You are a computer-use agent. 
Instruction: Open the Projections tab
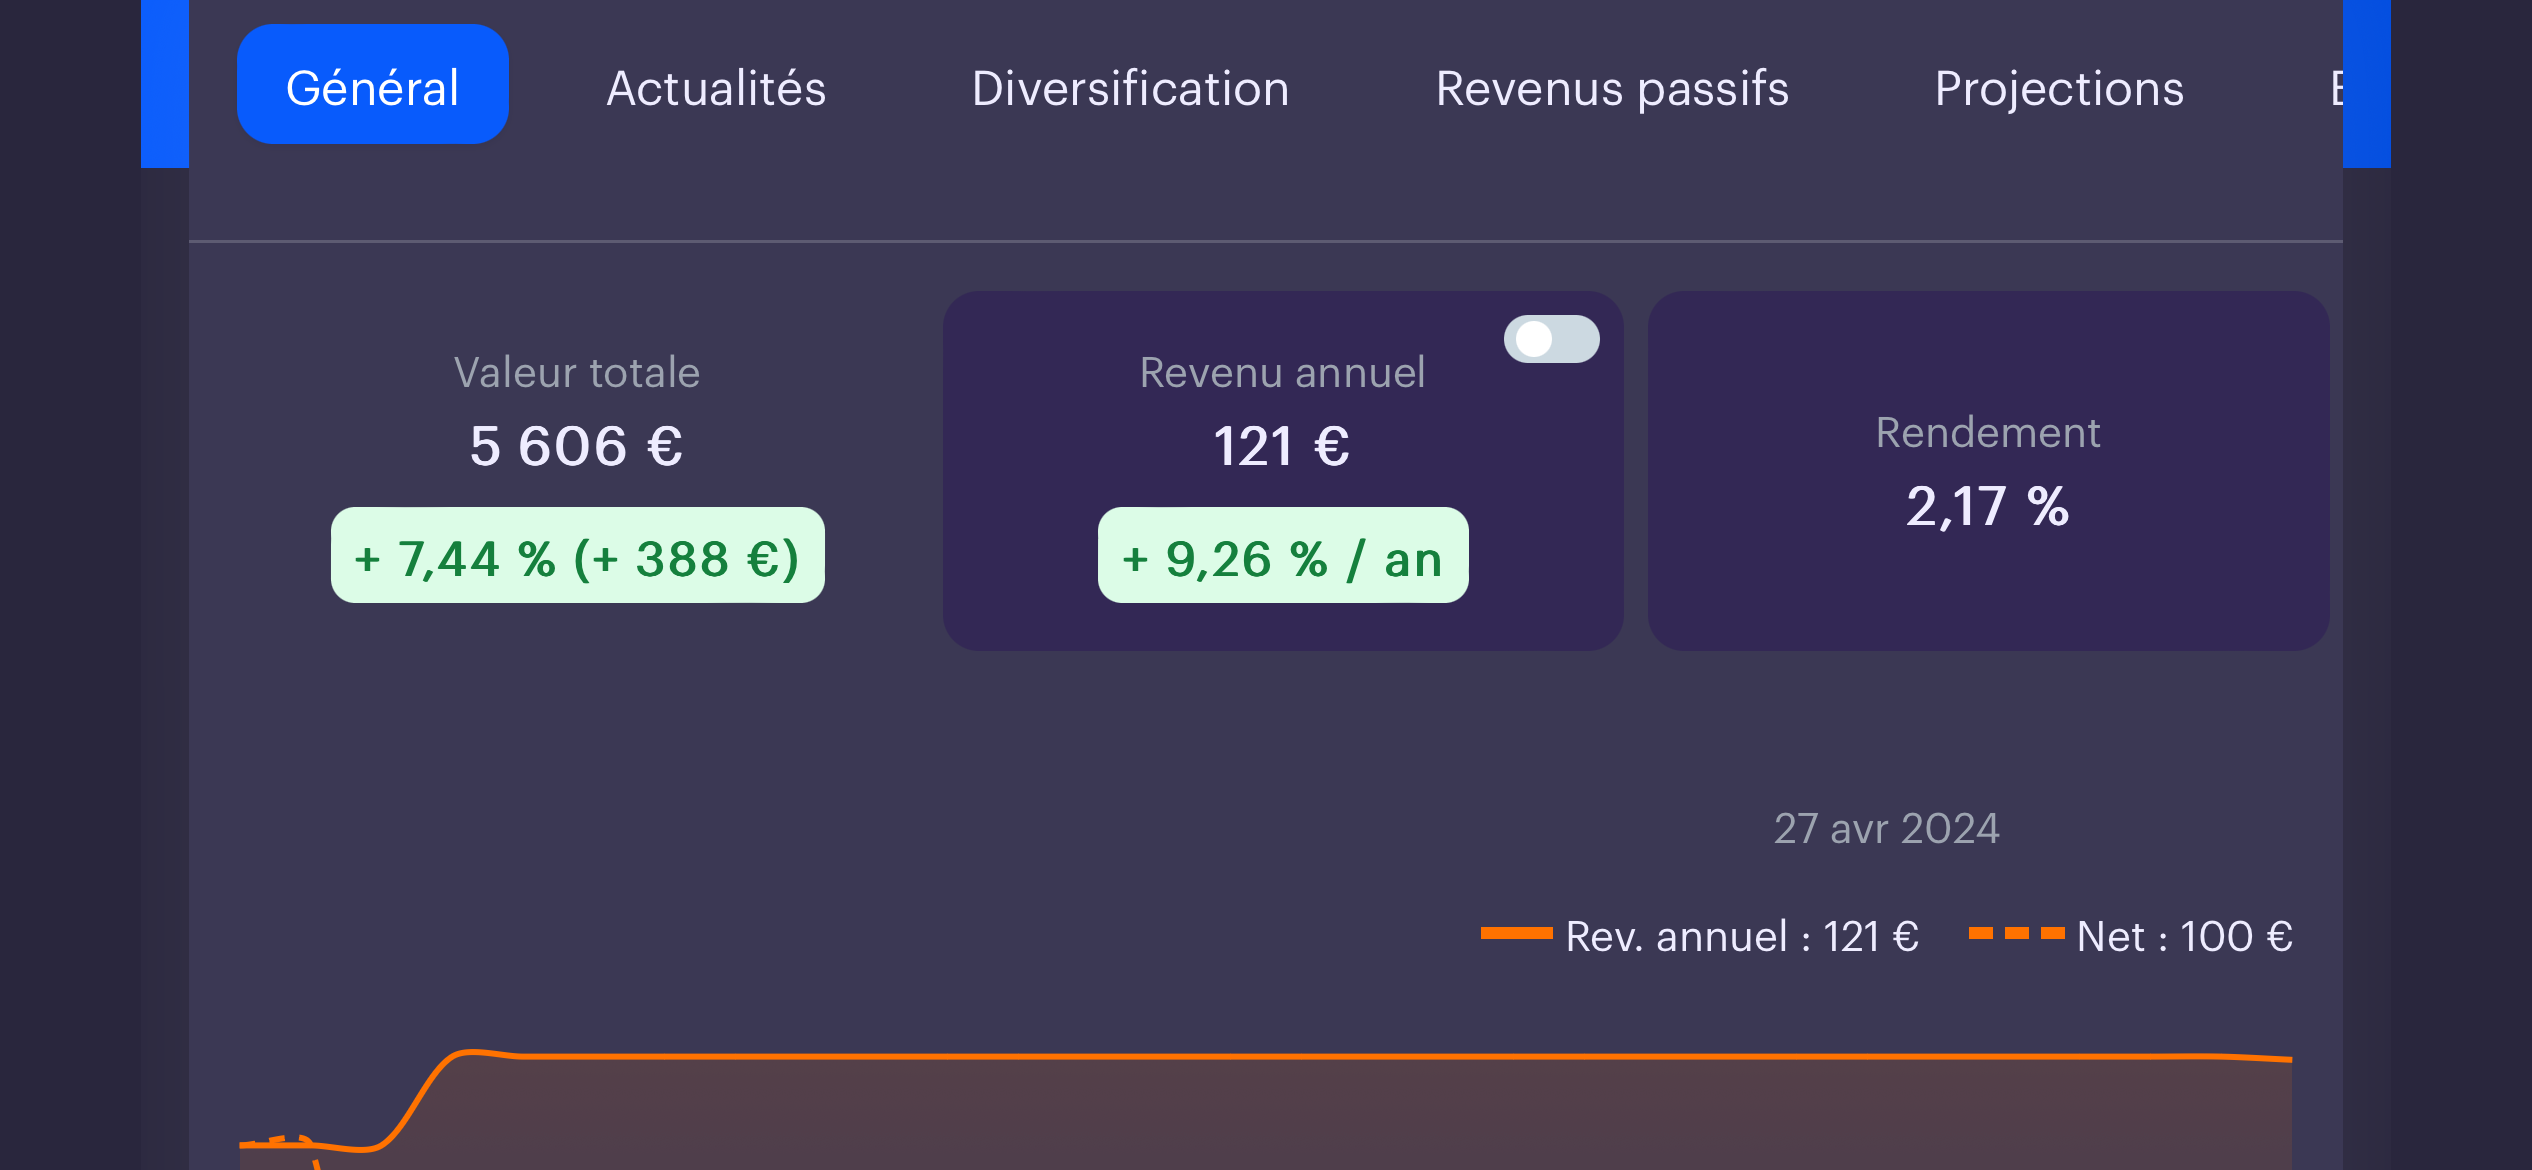coord(2059,88)
